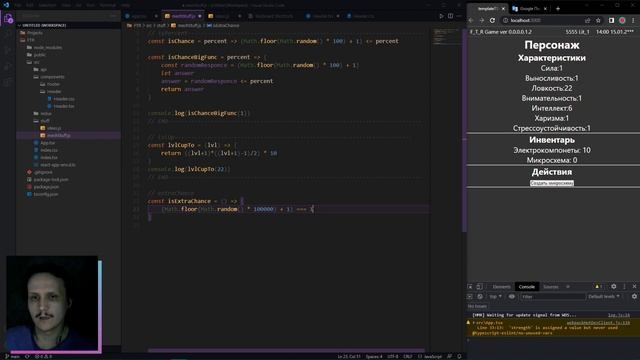This screenshot has width=640, height=360.
Task: Switch to the Console DevTools tab
Action: point(527,287)
